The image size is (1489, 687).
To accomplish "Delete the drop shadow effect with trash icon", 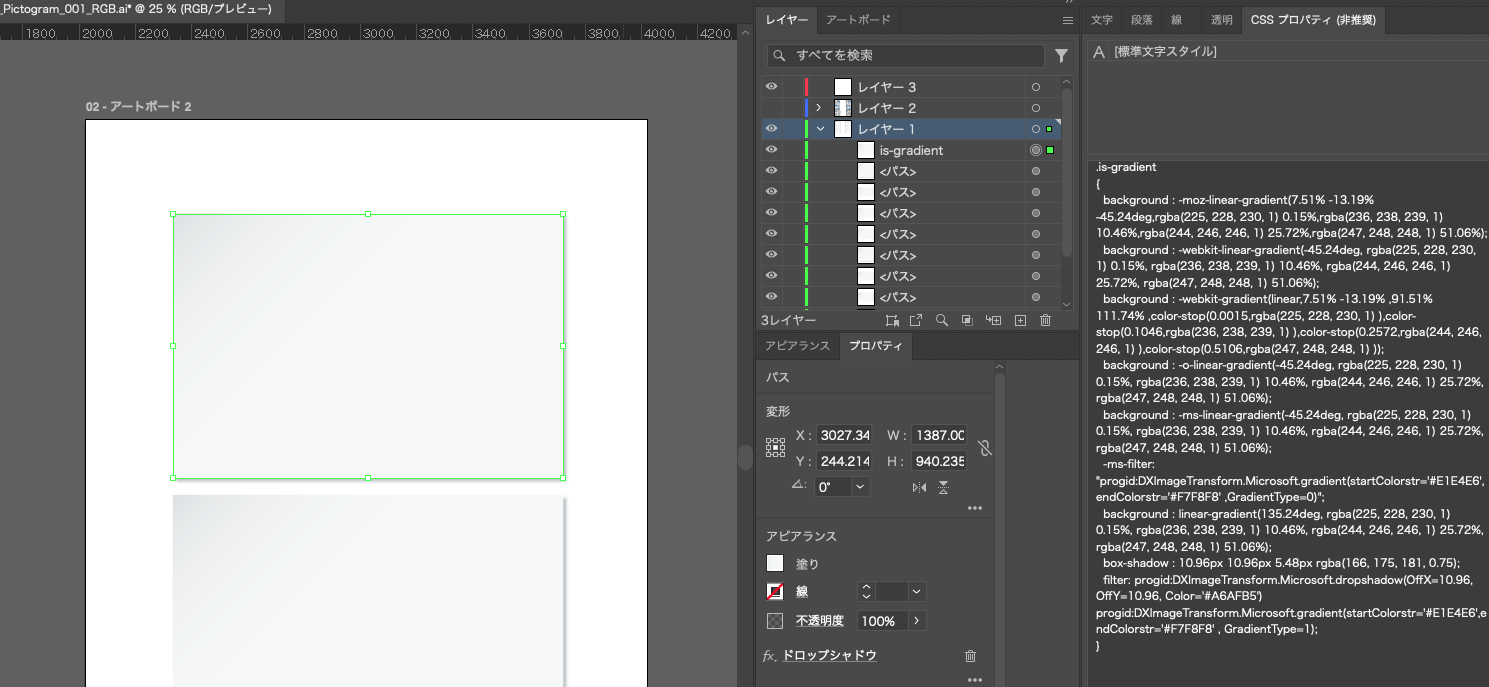I will [970, 656].
